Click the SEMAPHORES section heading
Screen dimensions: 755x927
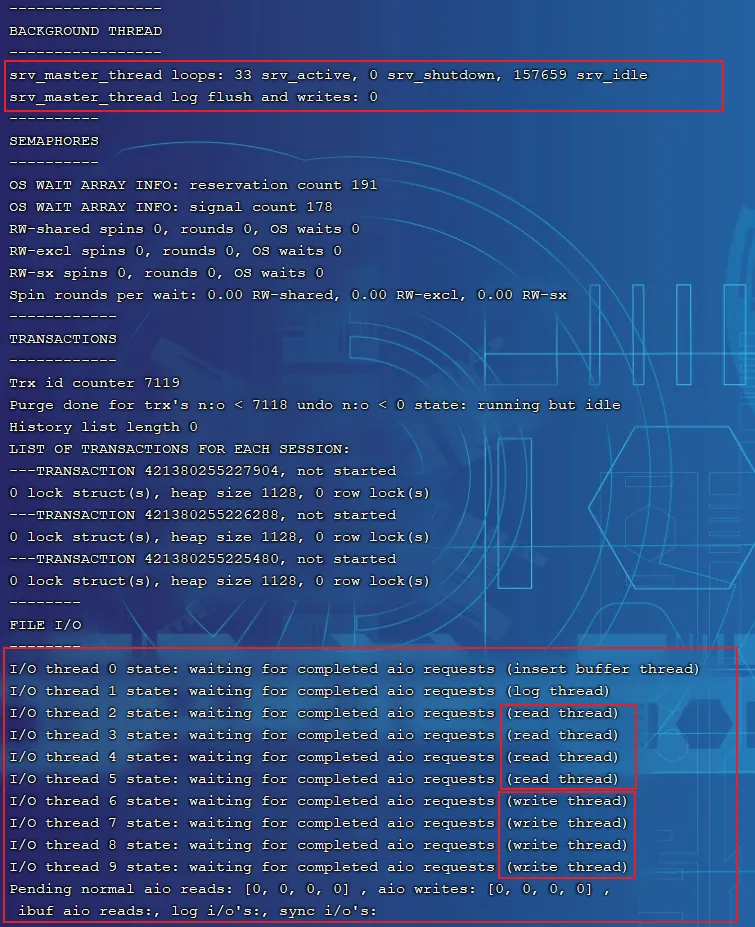tap(54, 141)
